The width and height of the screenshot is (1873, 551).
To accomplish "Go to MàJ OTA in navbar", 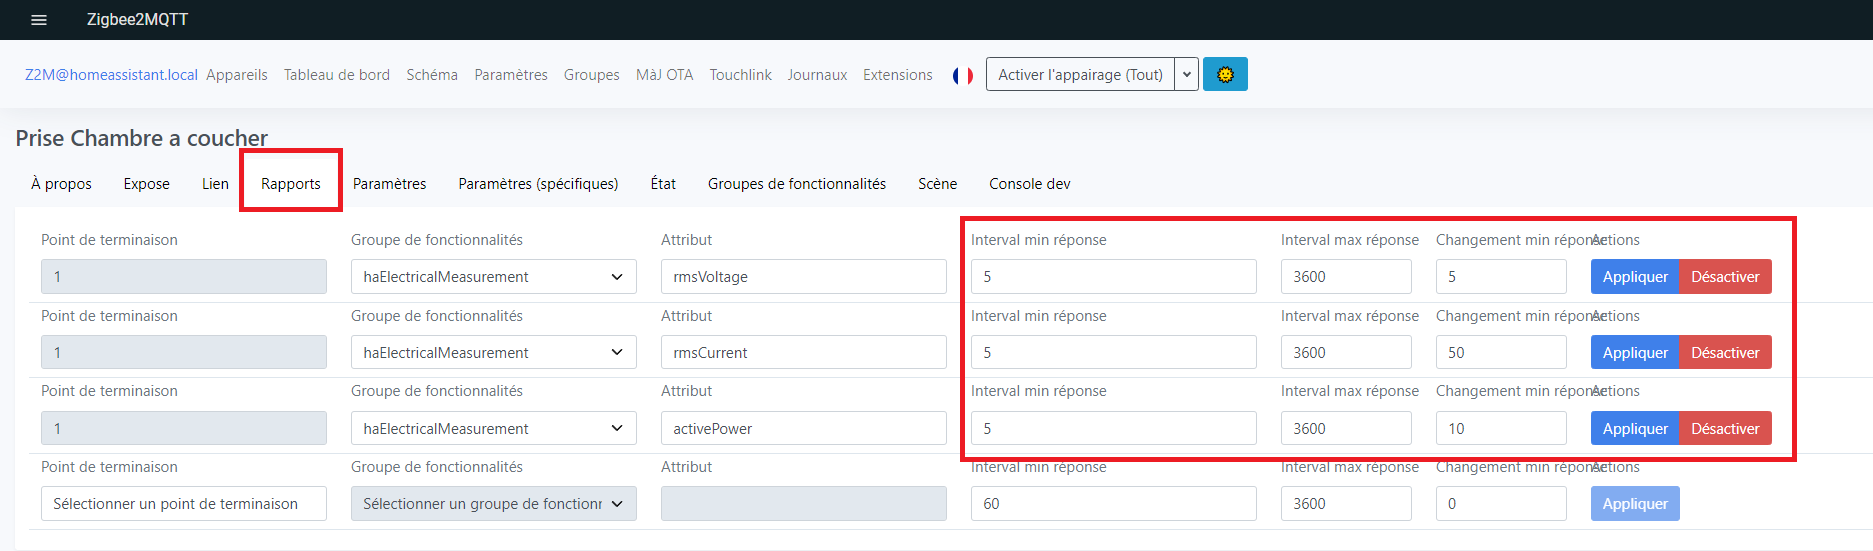I will pyautogui.click(x=665, y=75).
